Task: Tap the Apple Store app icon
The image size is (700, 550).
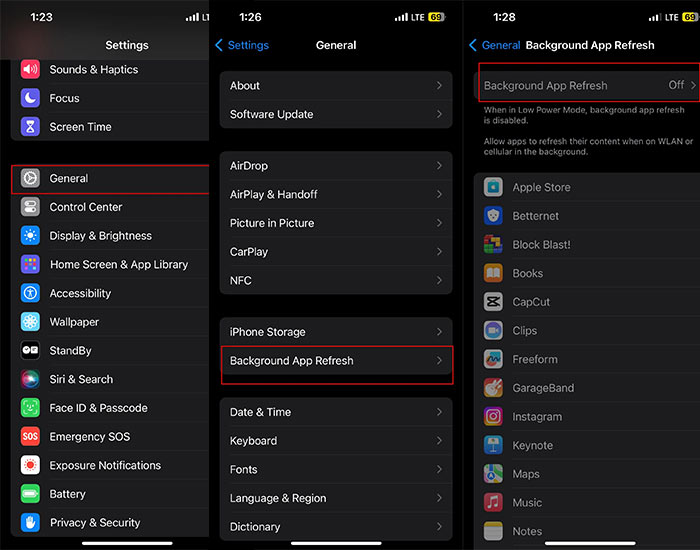Action: (493, 187)
